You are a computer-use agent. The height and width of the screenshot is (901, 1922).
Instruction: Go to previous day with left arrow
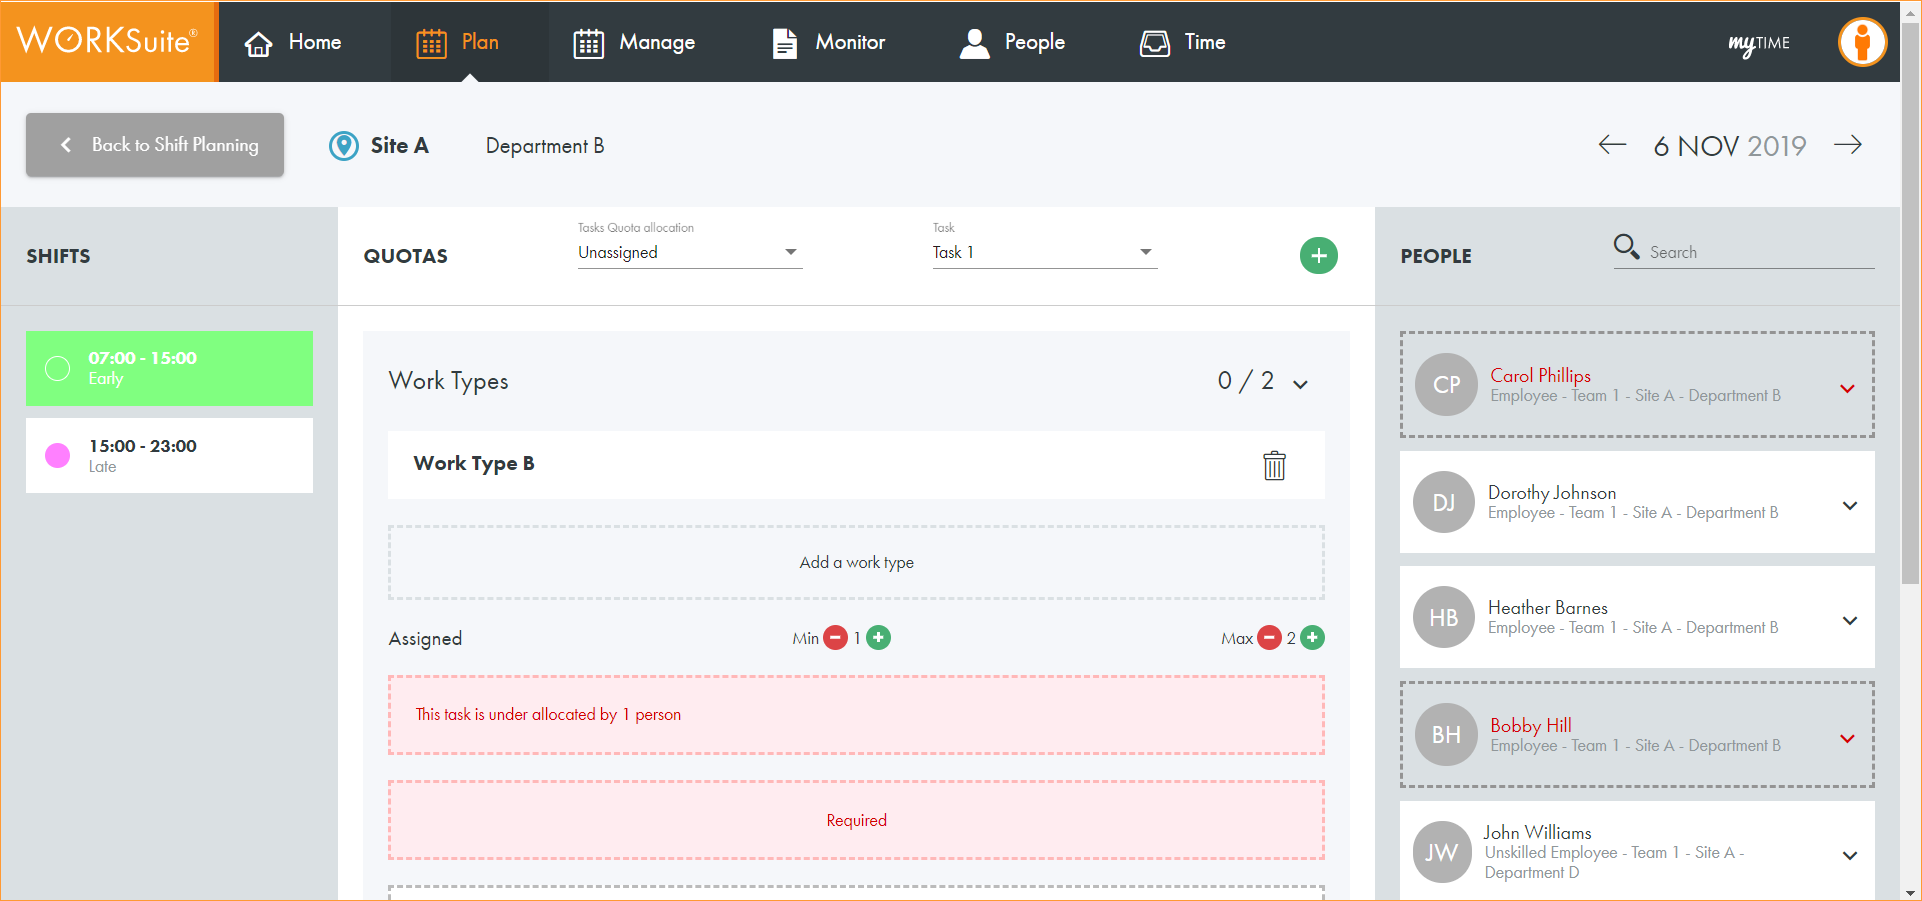pyautogui.click(x=1612, y=145)
